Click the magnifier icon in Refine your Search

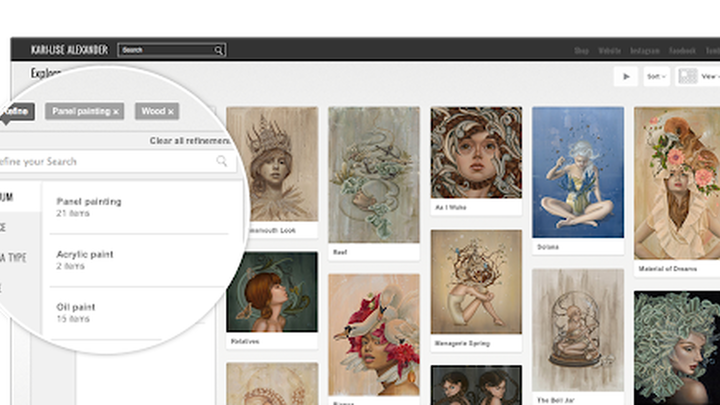point(222,161)
